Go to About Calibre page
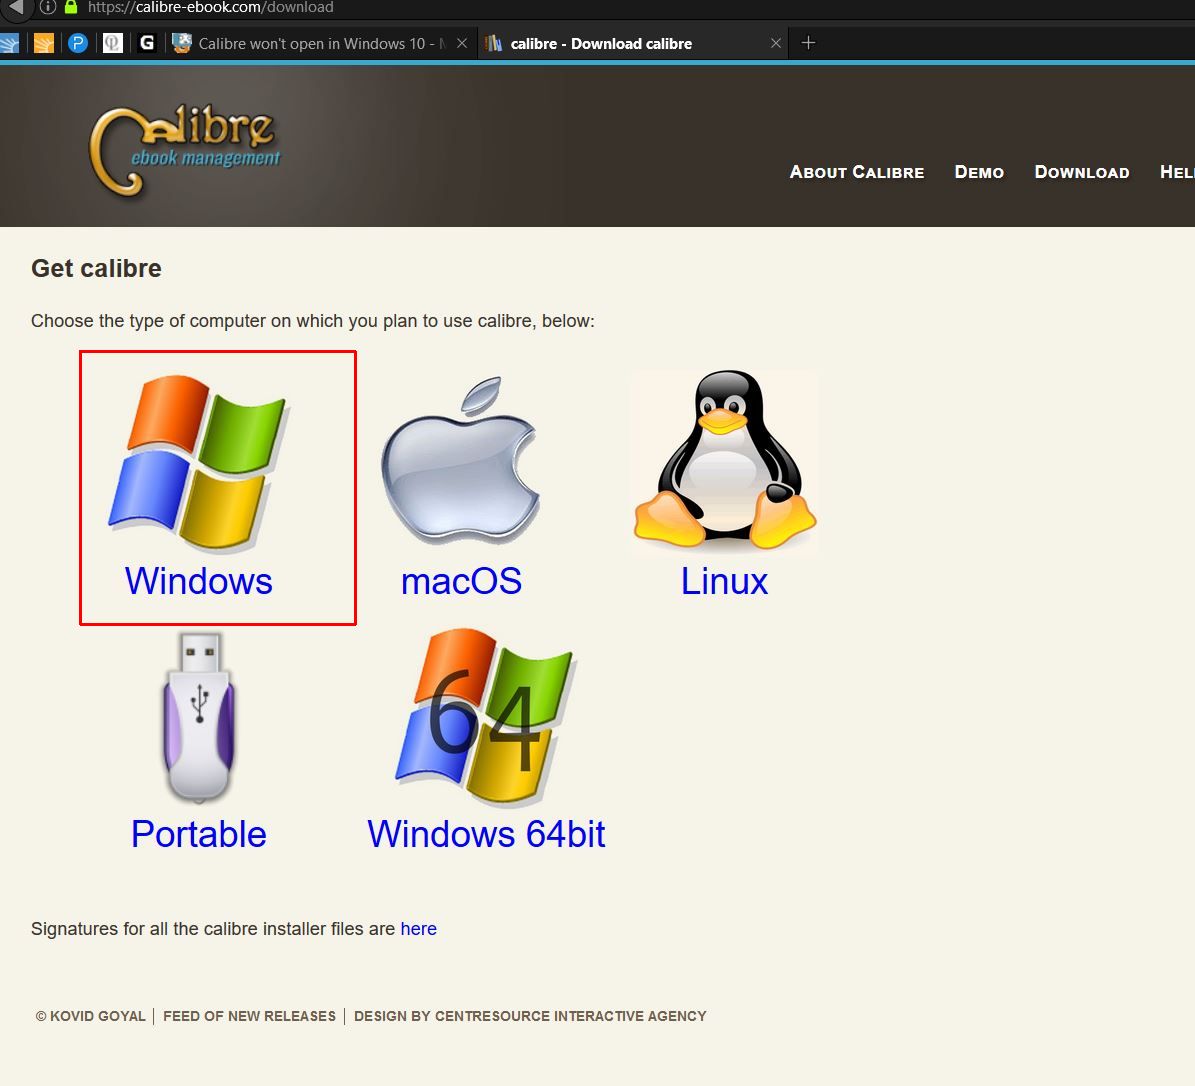Viewport: 1195px width, 1086px height. 857,172
